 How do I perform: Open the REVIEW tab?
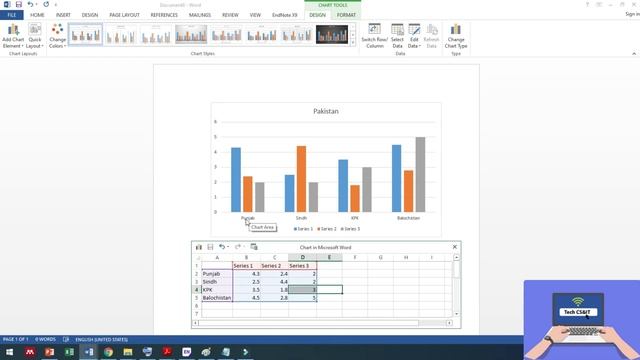coord(230,15)
